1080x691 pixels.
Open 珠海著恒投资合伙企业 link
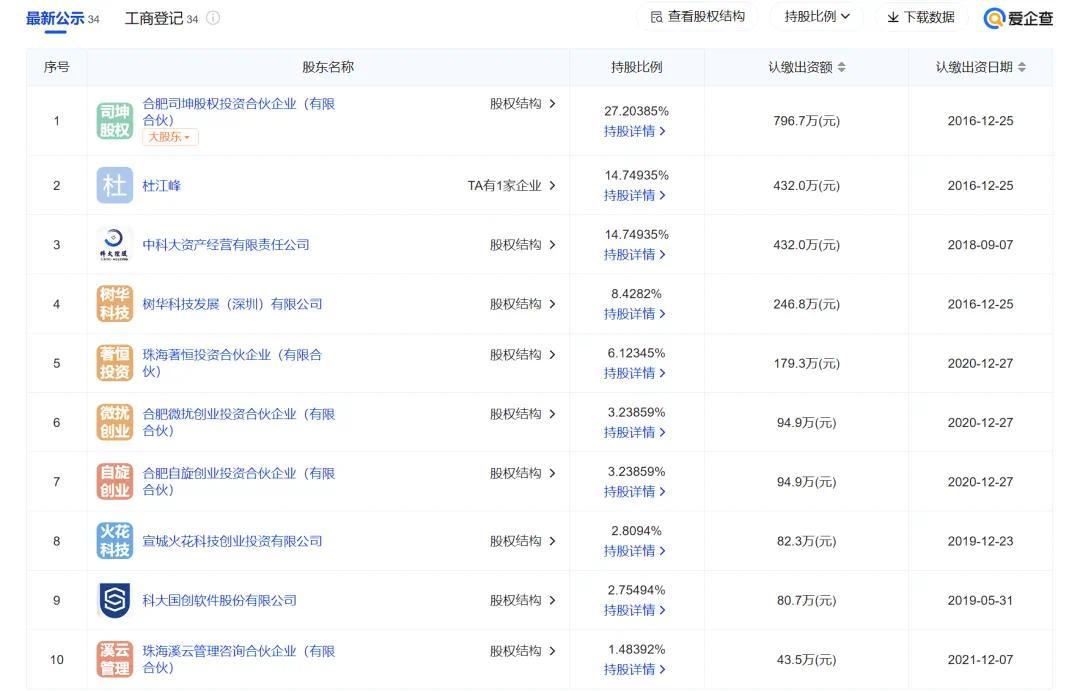232,363
